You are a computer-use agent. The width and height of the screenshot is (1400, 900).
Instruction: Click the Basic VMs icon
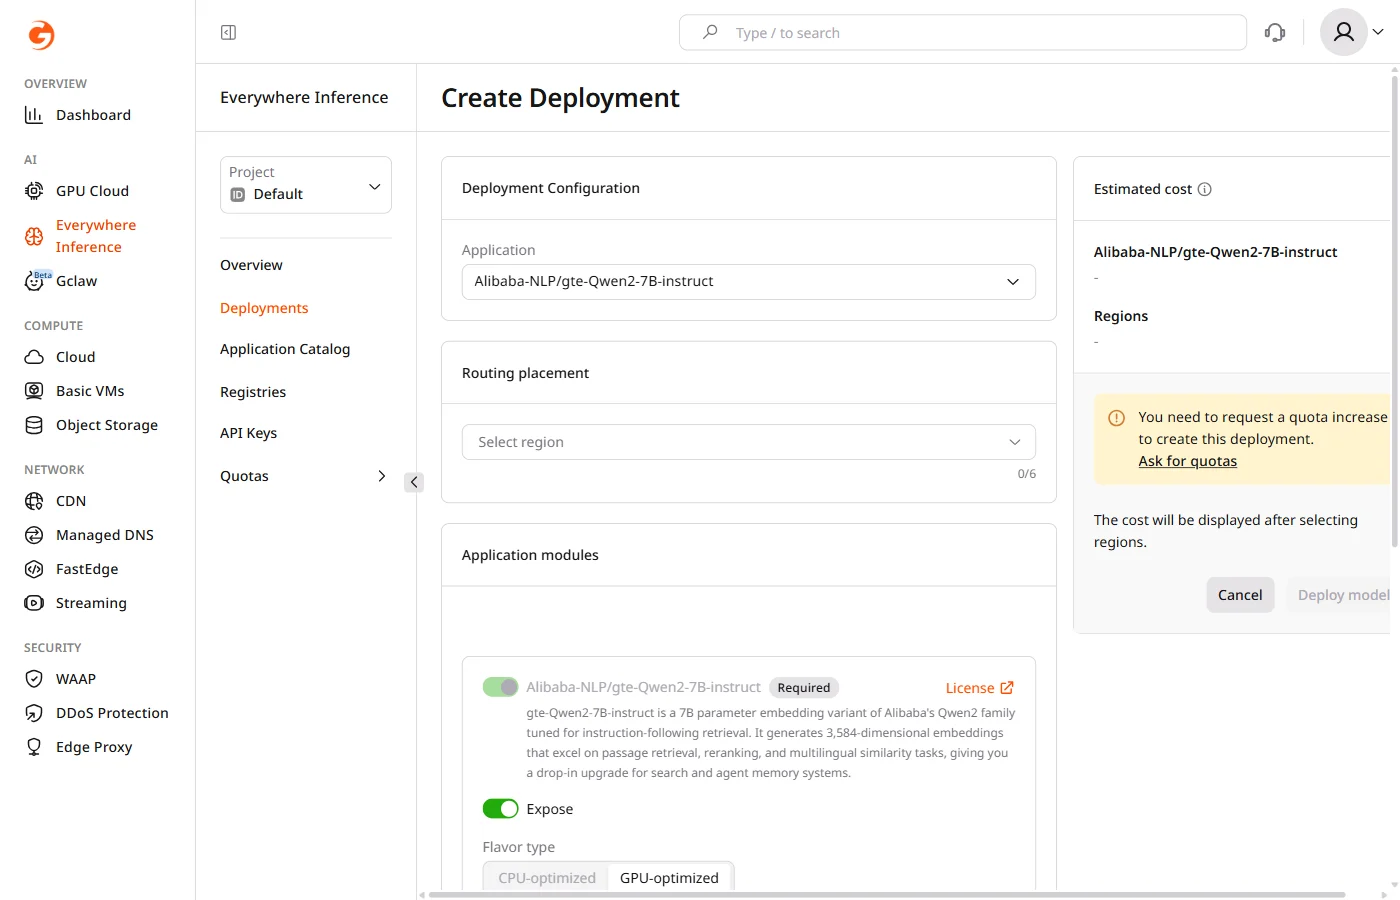pos(34,391)
